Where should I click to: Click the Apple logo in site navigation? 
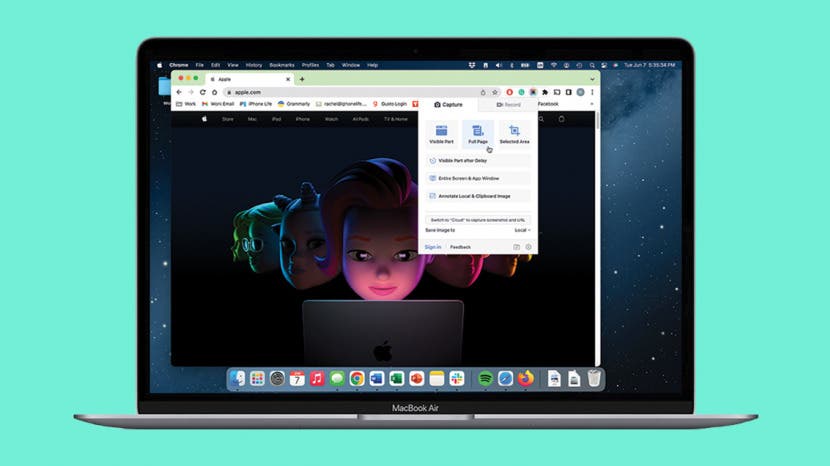pyautogui.click(x=204, y=119)
